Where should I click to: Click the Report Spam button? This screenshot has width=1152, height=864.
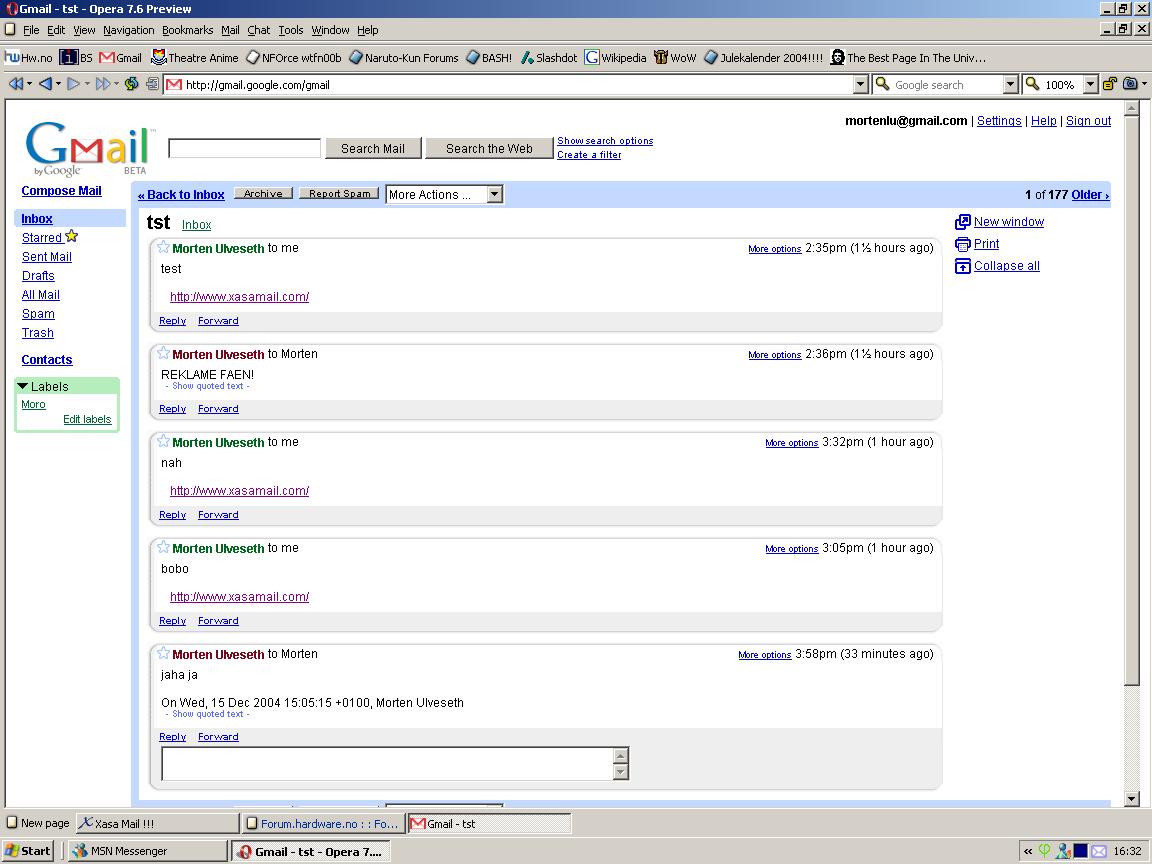pos(339,193)
